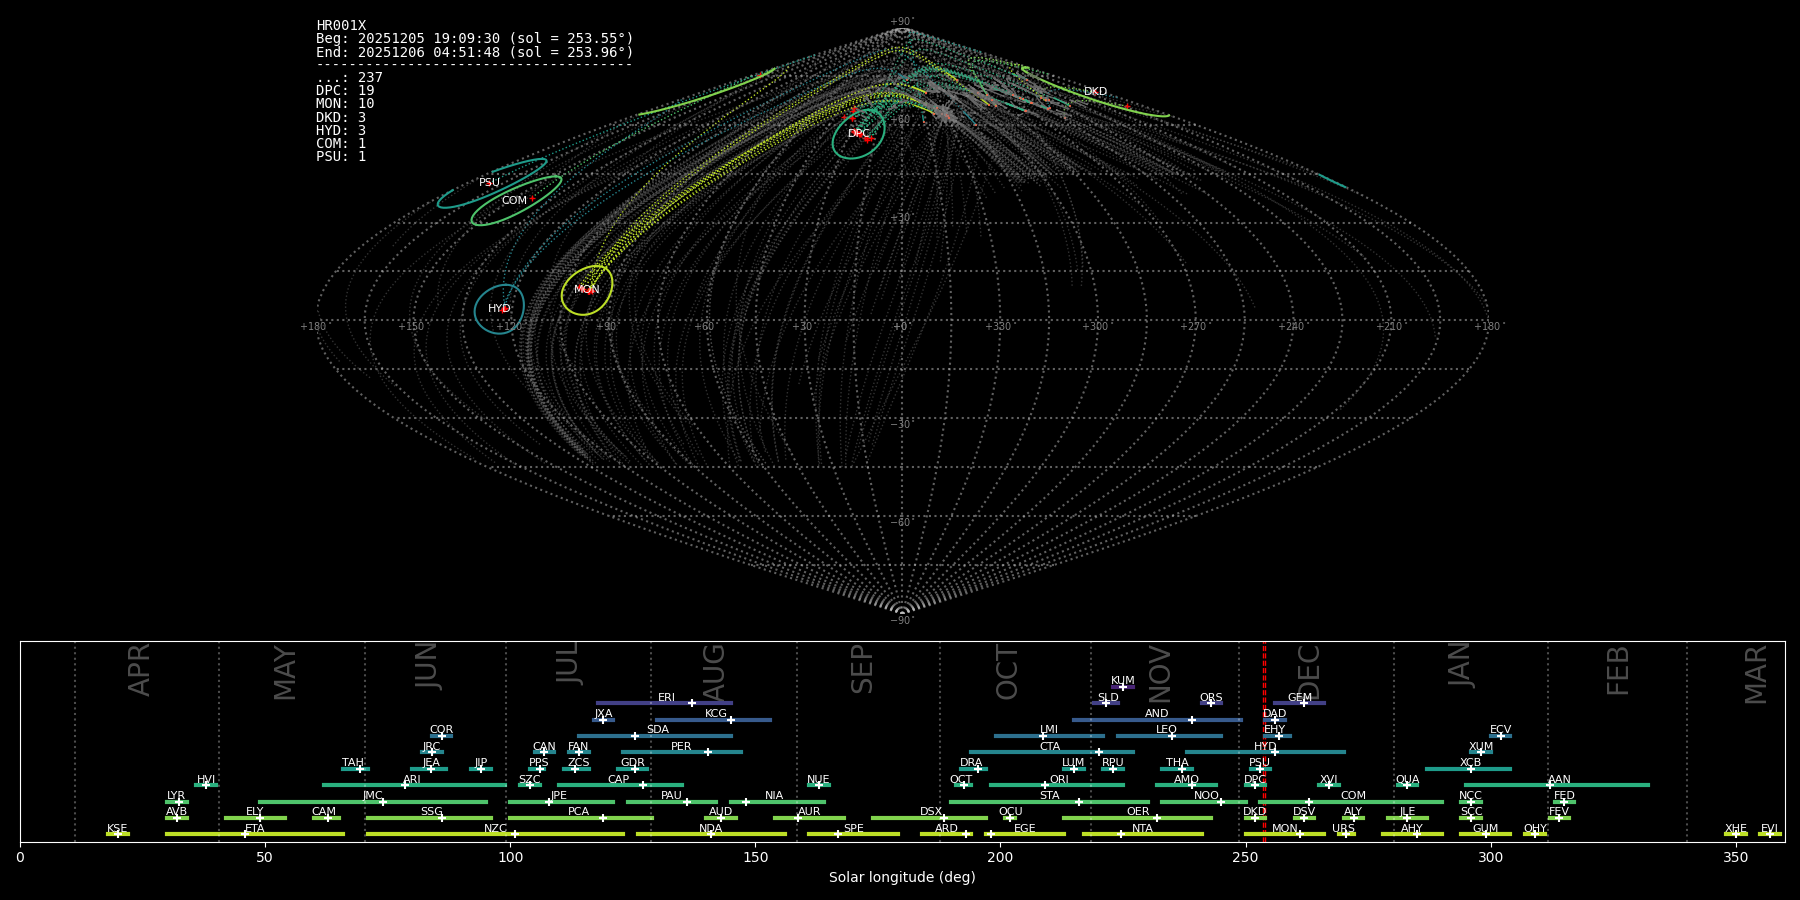Click the 'Solar longitude (deg)' axis label
Image resolution: width=1800 pixels, height=900 pixels.
coord(902,878)
